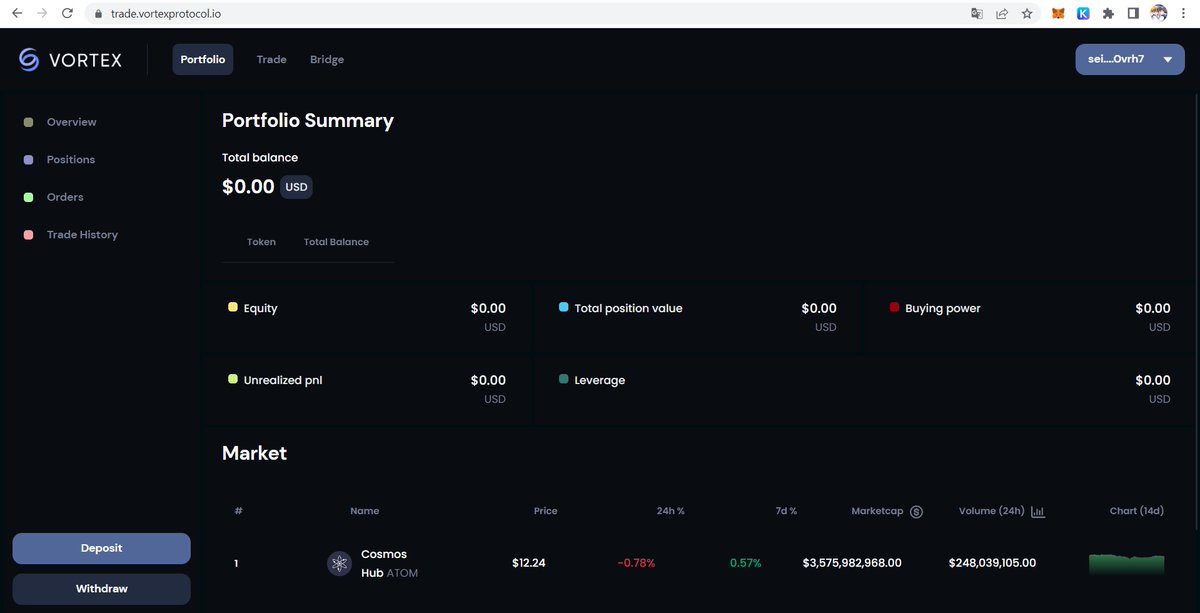The width and height of the screenshot is (1200, 613).
Task: Click the padlock site info icon
Action: point(98,14)
